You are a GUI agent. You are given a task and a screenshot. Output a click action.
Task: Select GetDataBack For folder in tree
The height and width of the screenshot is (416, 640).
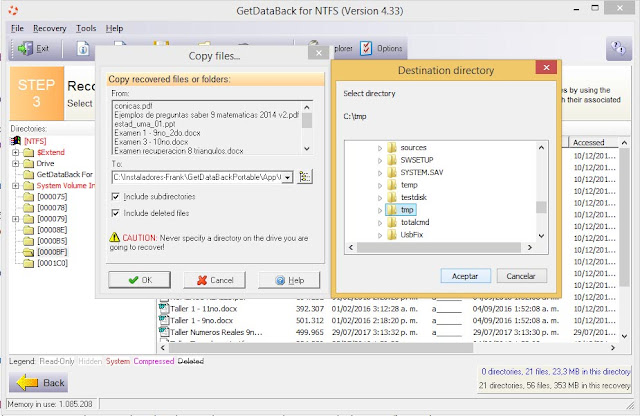coord(64,174)
